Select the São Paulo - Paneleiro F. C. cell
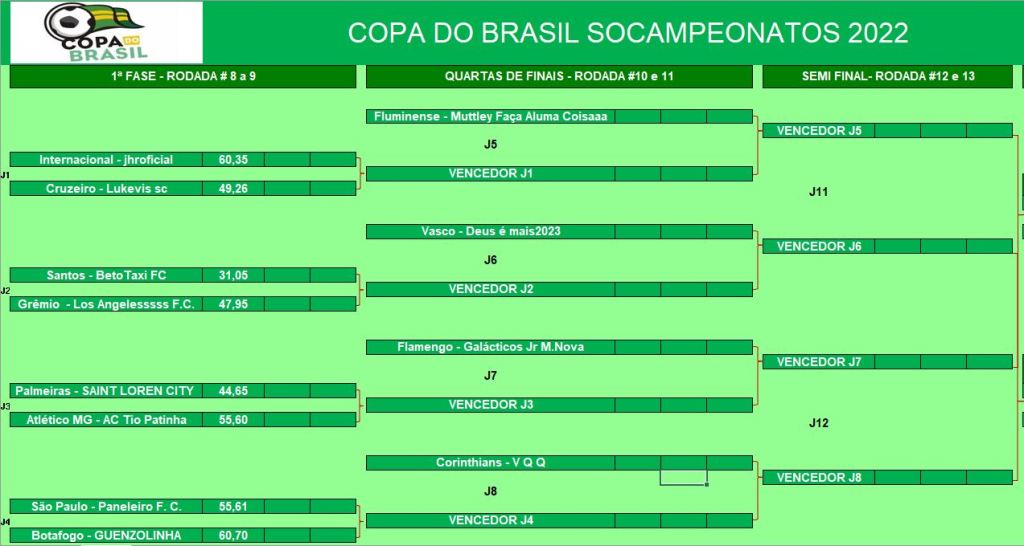Image resolution: width=1024 pixels, height=546 pixels. click(106, 507)
